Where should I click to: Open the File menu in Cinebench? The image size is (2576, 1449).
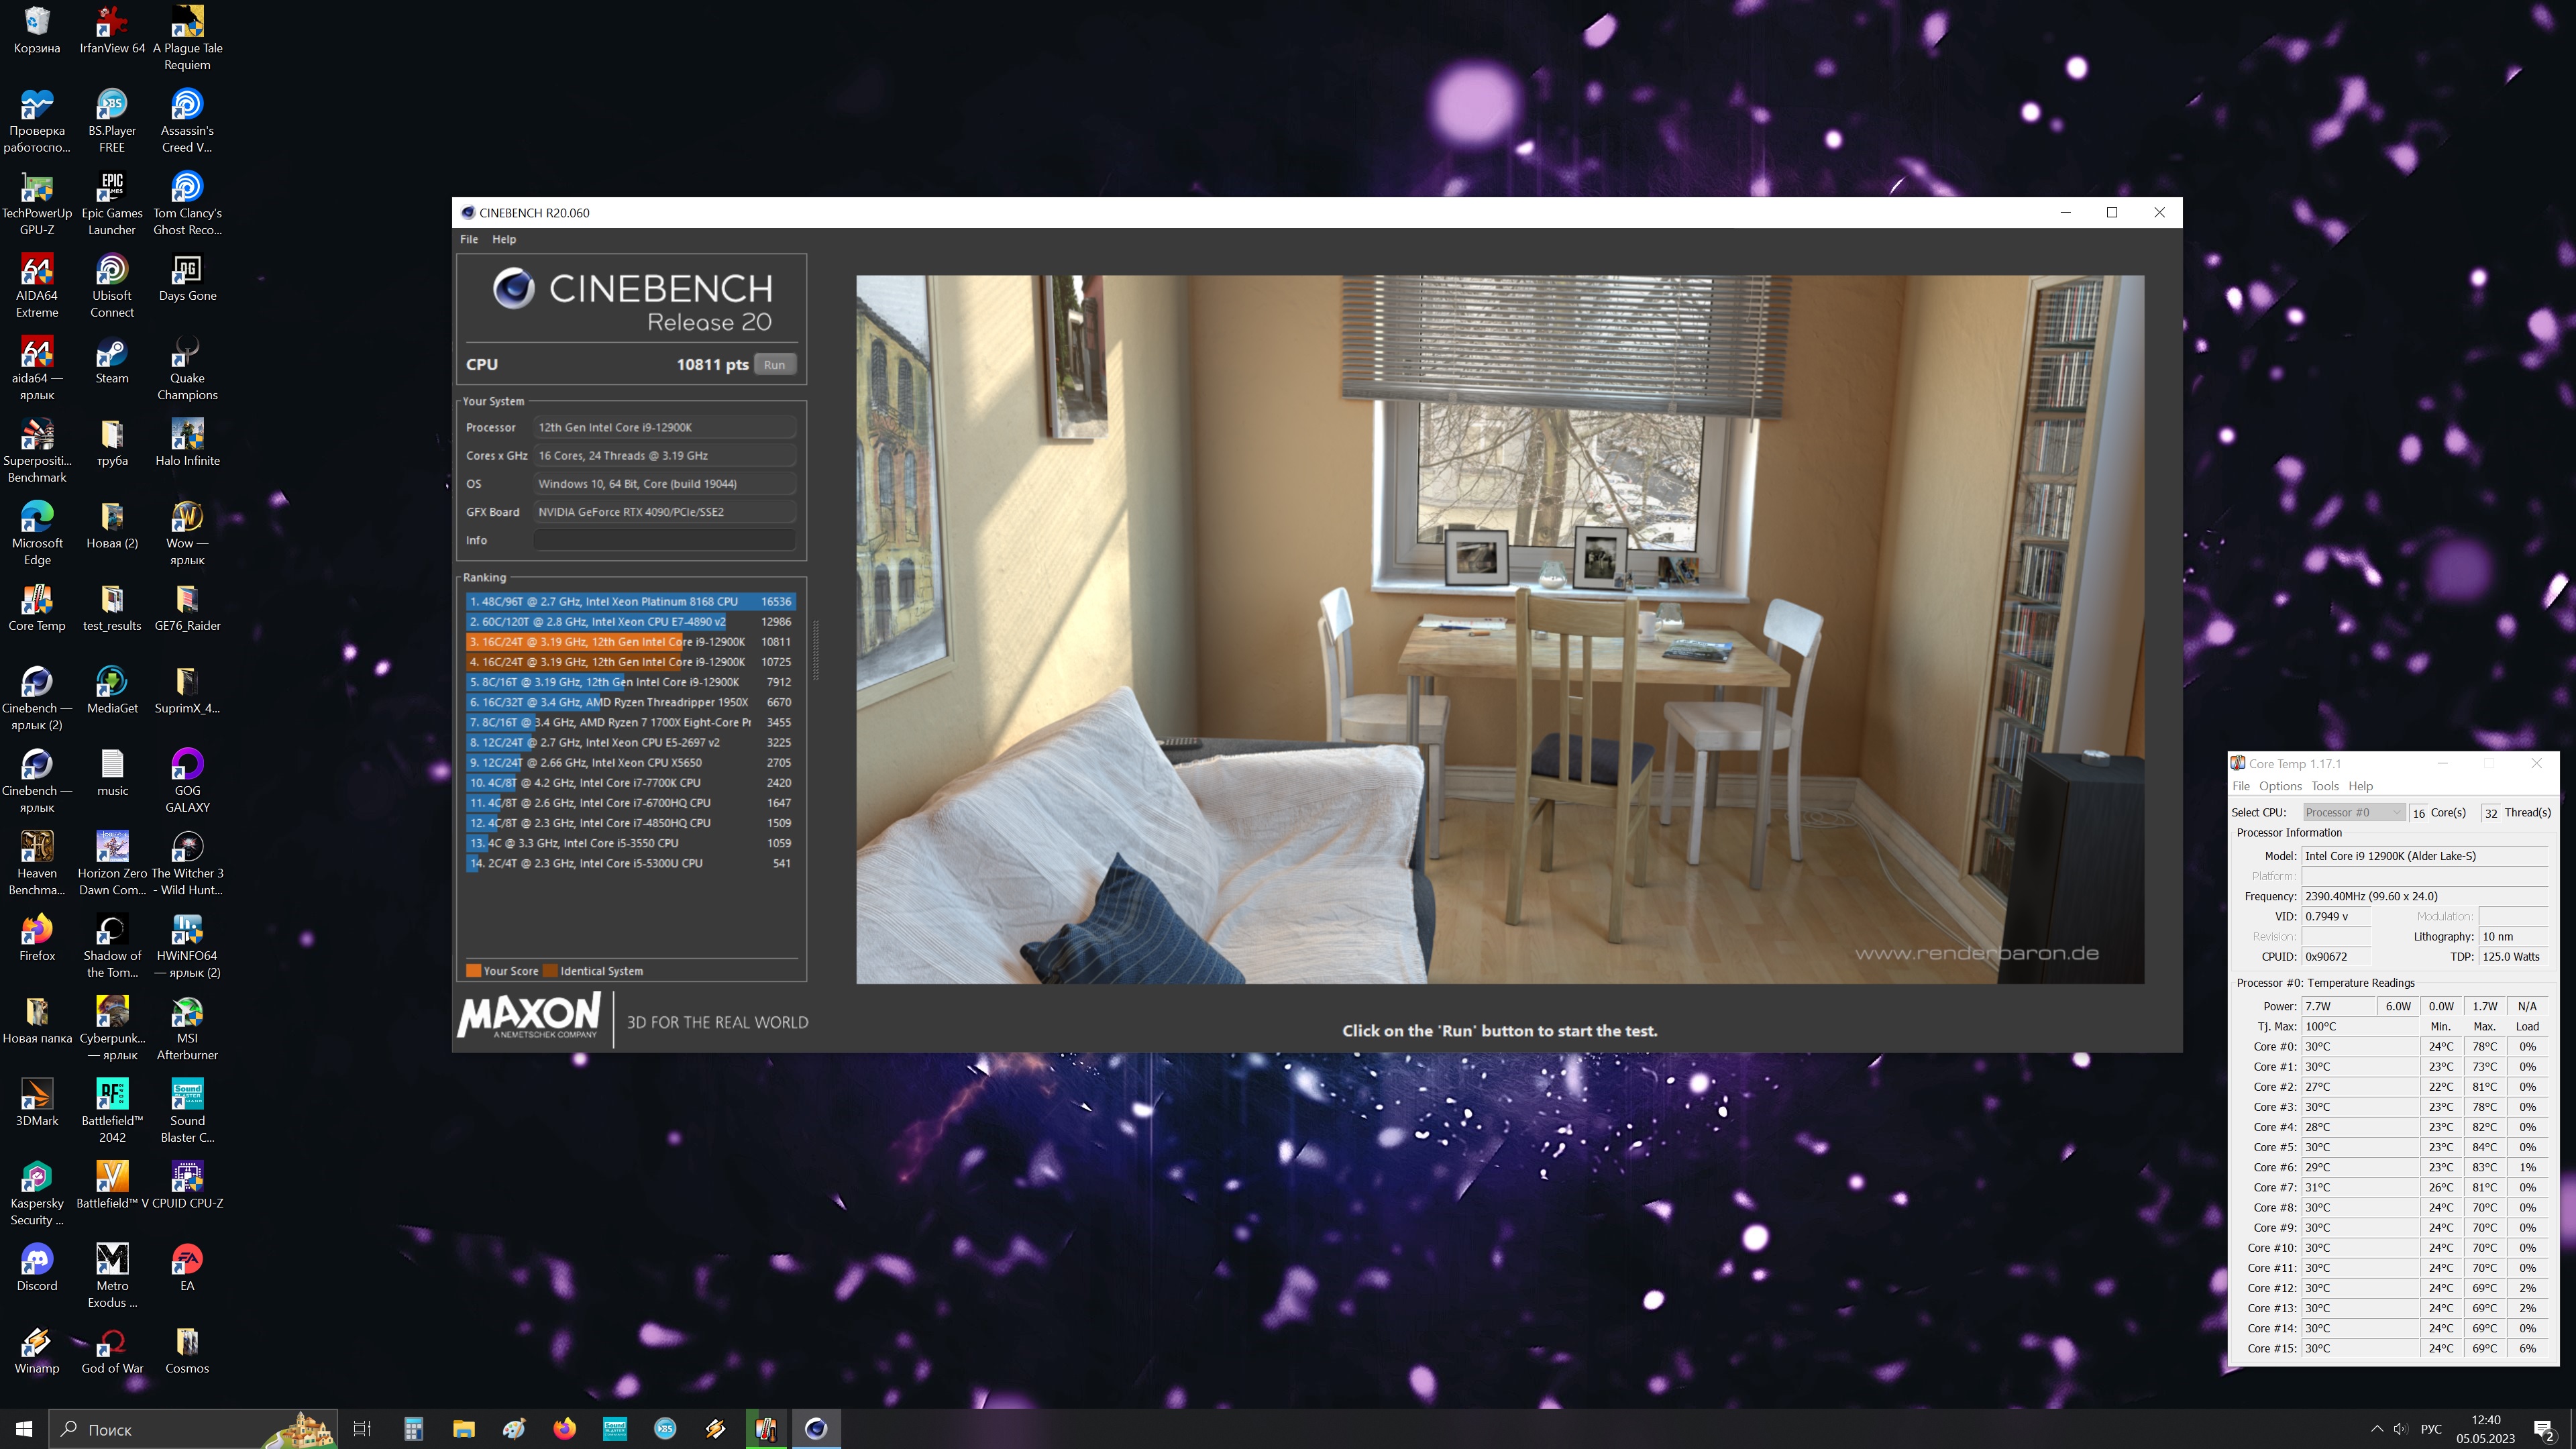pos(468,239)
